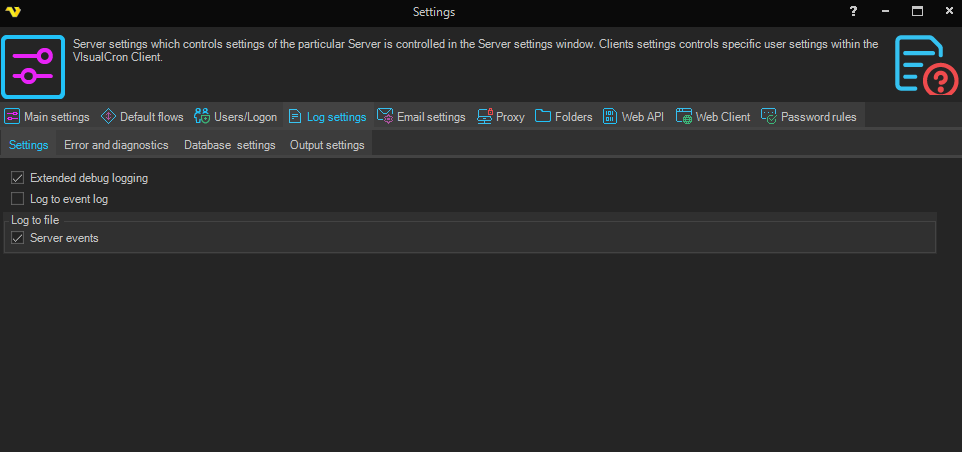The image size is (962, 452).
Task: Enable the Log to event log checkbox
Action: [18, 199]
